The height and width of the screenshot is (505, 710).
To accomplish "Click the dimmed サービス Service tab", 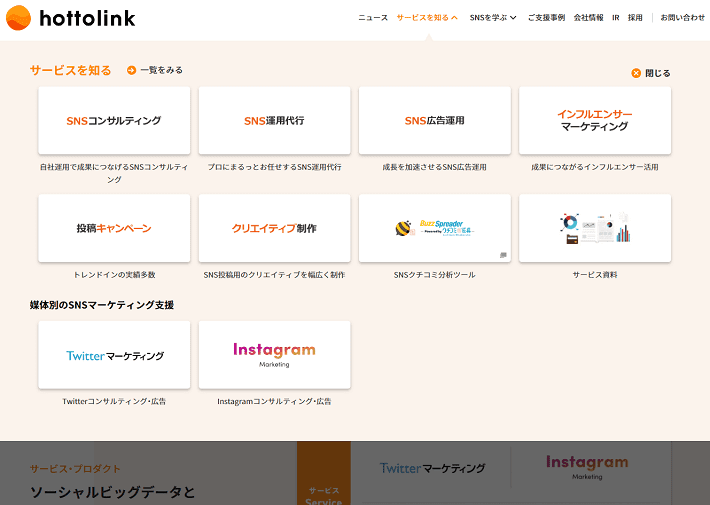I will click(324, 473).
